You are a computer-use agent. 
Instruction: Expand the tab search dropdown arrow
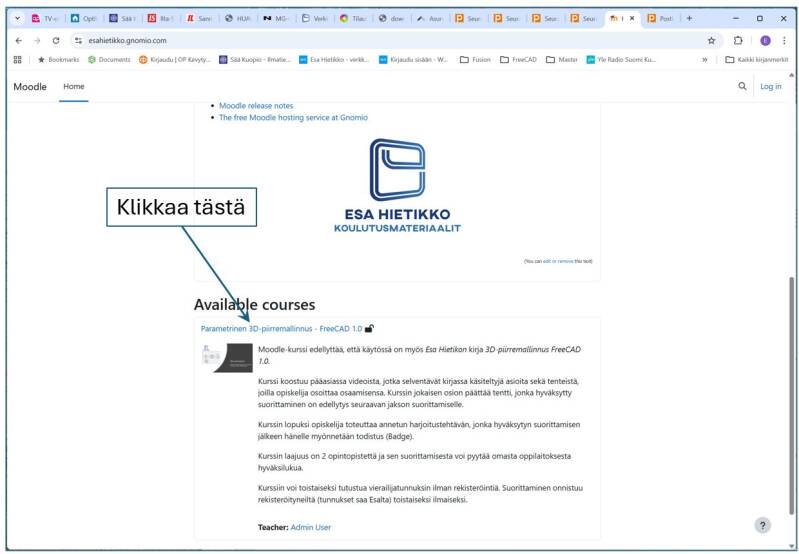click(x=18, y=18)
